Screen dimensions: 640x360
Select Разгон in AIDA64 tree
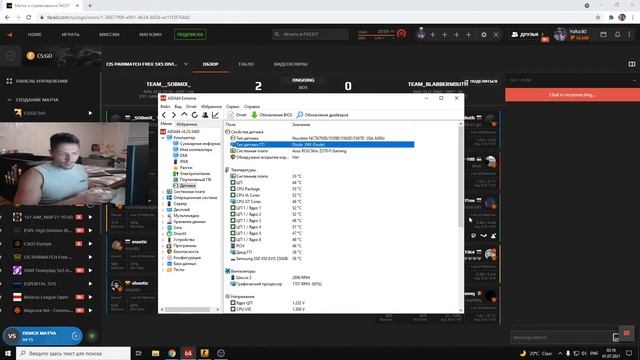[x=182, y=168]
